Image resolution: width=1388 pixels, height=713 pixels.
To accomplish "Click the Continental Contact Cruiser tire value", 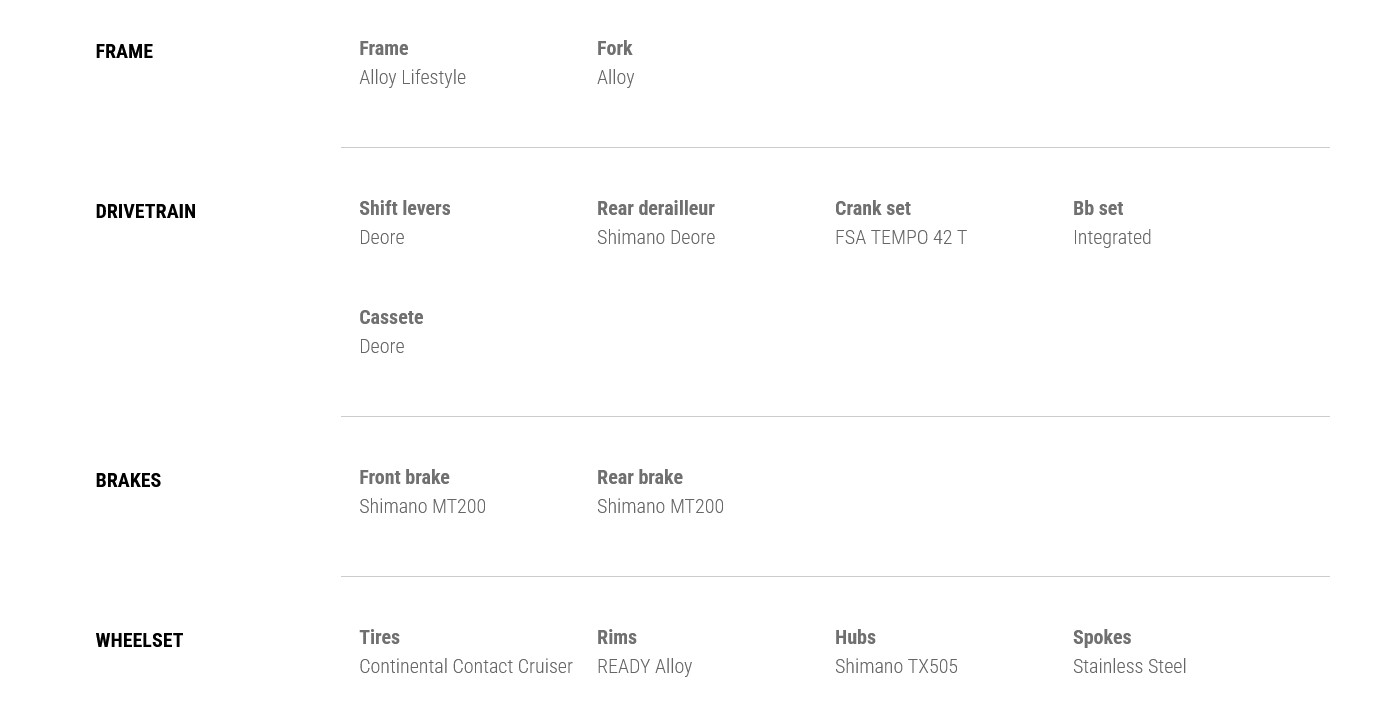I will point(465,666).
